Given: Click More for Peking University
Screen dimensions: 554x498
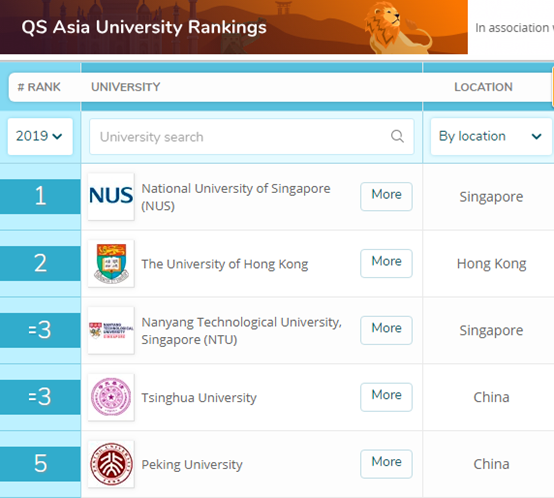Looking at the screenshot, I should pyautogui.click(x=386, y=464).
